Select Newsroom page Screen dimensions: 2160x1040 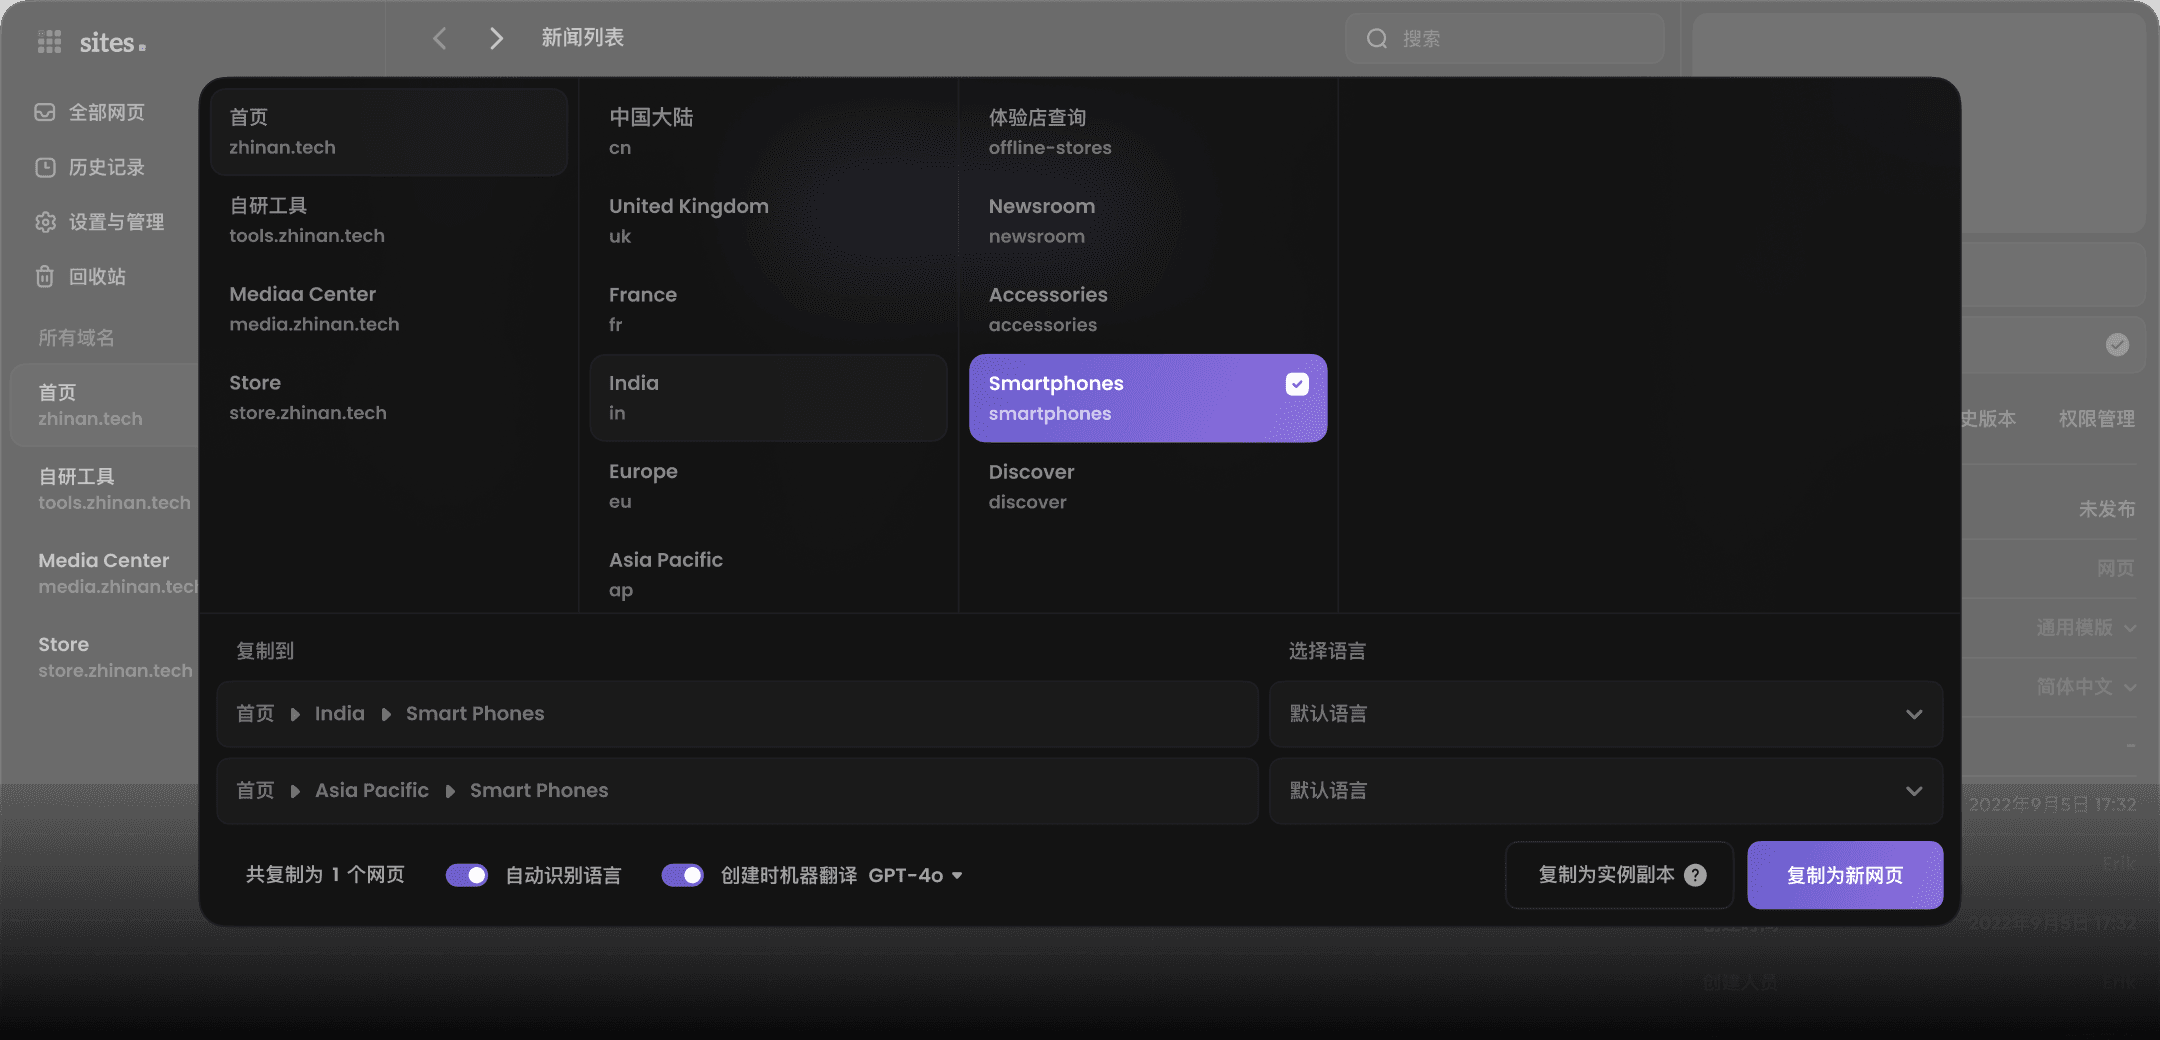[x=1148, y=220]
